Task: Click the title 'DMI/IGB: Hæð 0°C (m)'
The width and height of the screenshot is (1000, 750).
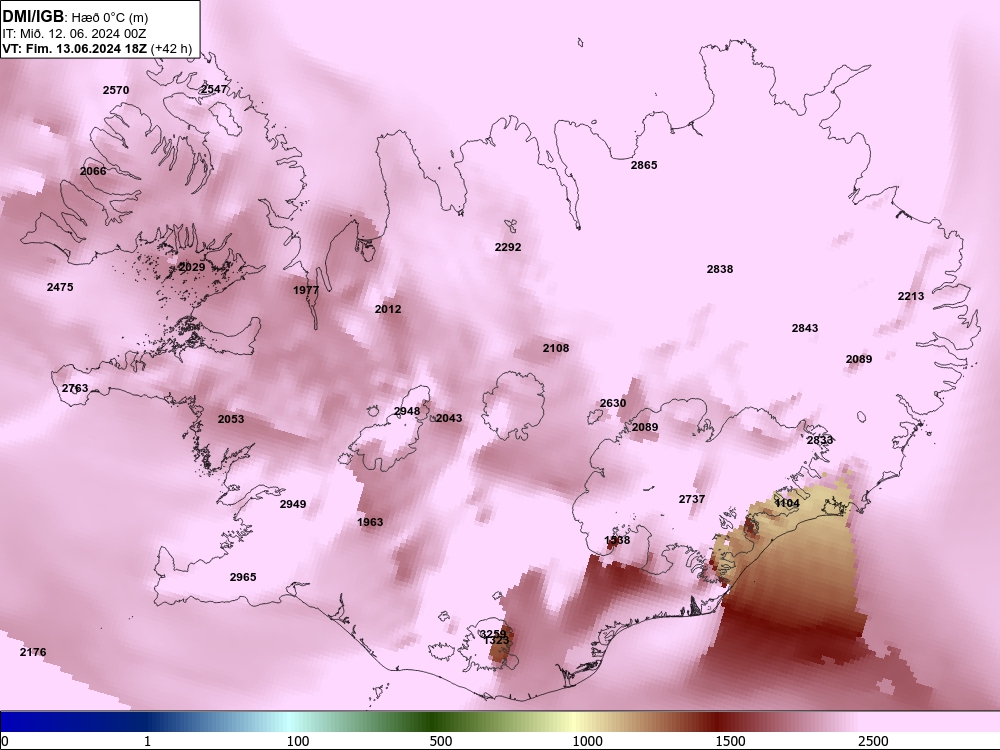Action: [75, 17]
